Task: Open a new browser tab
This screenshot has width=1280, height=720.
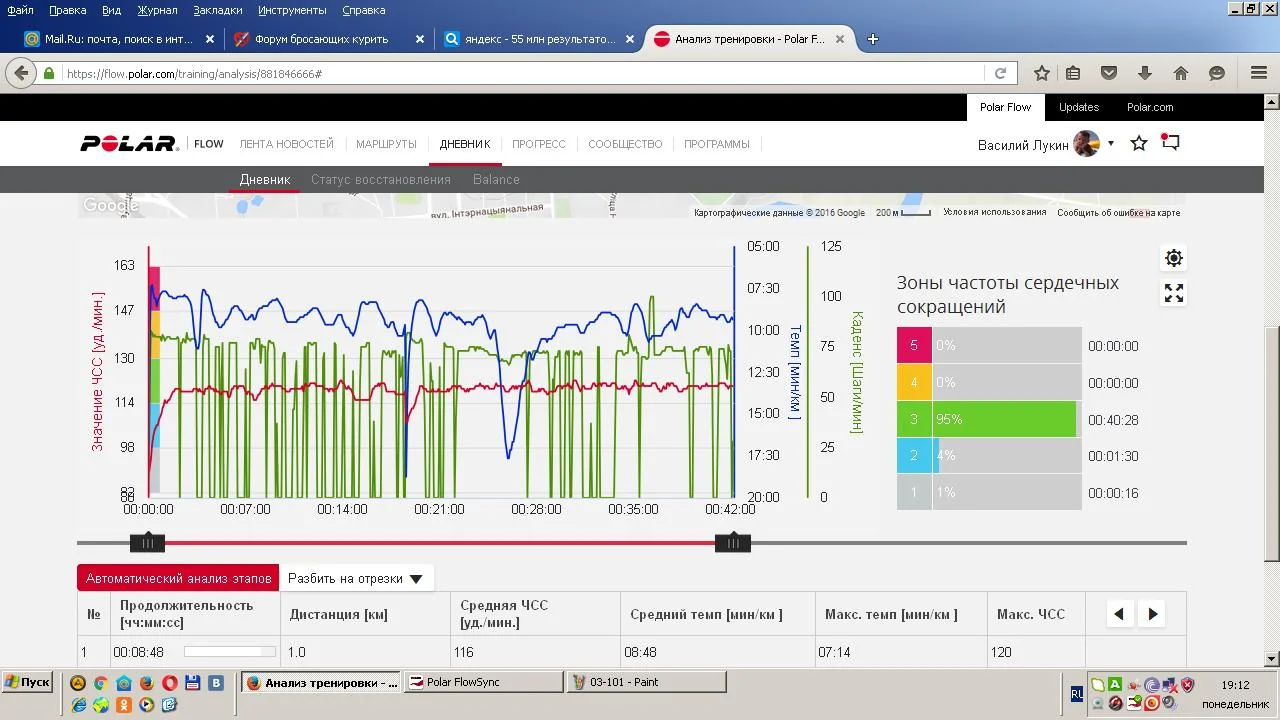Action: click(x=873, y=39)
